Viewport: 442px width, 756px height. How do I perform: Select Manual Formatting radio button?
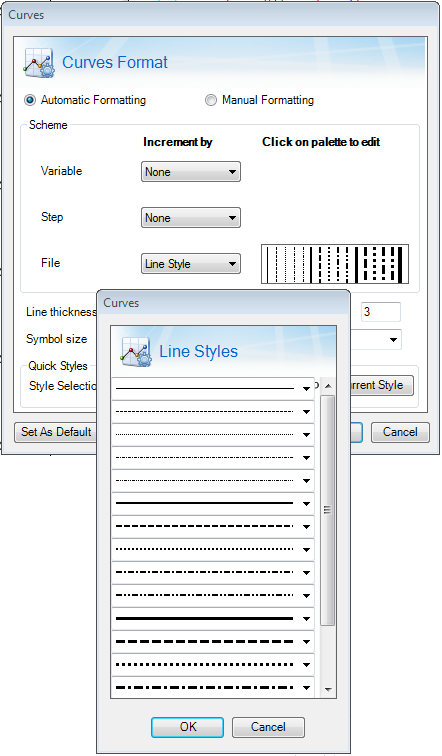click(211, 100)
